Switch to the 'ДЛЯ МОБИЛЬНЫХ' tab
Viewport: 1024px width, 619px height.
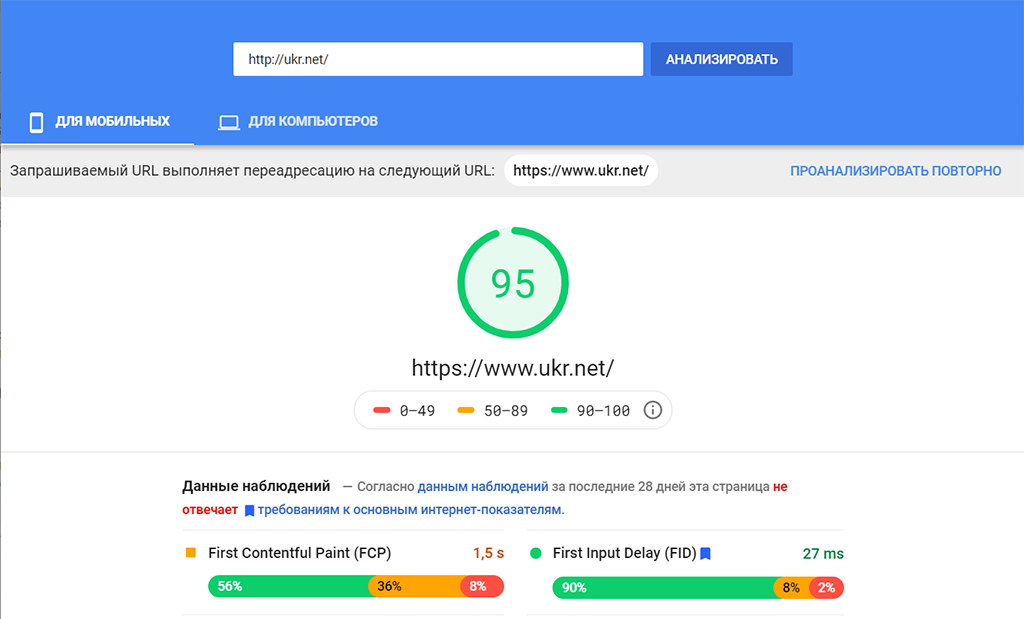coord(112,122)
